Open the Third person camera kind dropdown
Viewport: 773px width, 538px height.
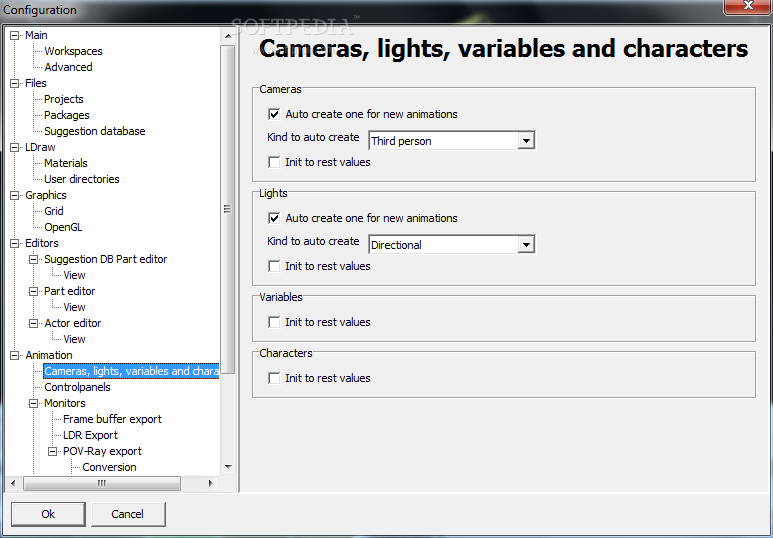point(526,141)
